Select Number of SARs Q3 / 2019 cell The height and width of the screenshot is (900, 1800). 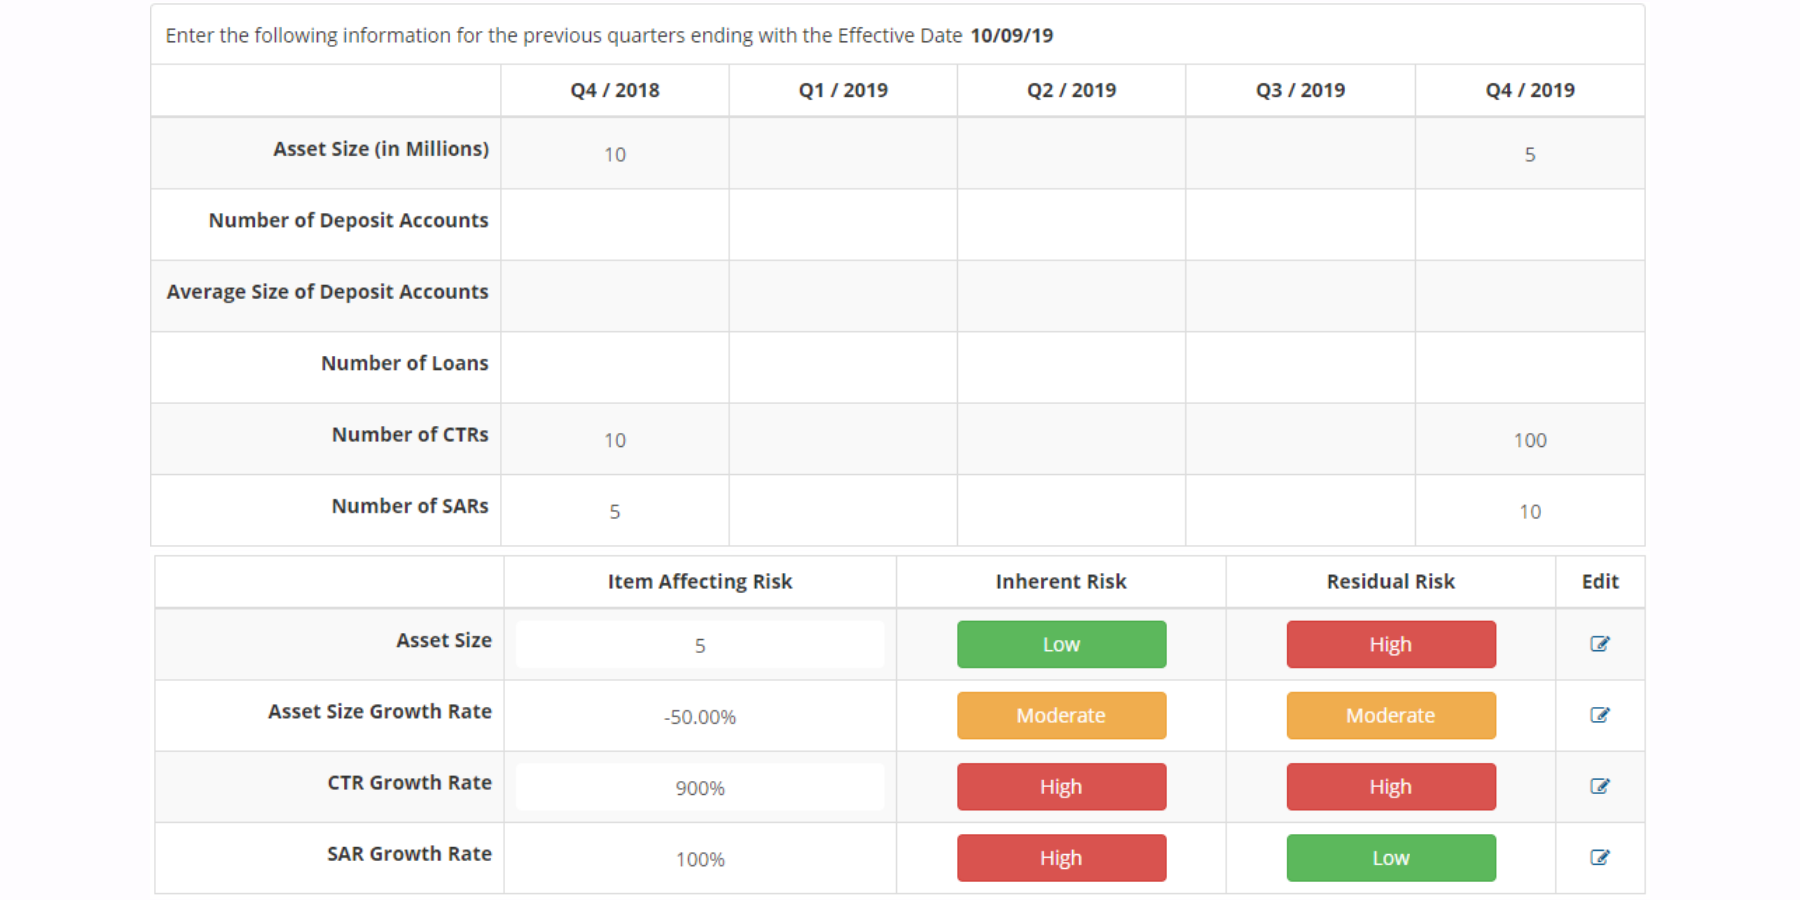point(1300,511)
